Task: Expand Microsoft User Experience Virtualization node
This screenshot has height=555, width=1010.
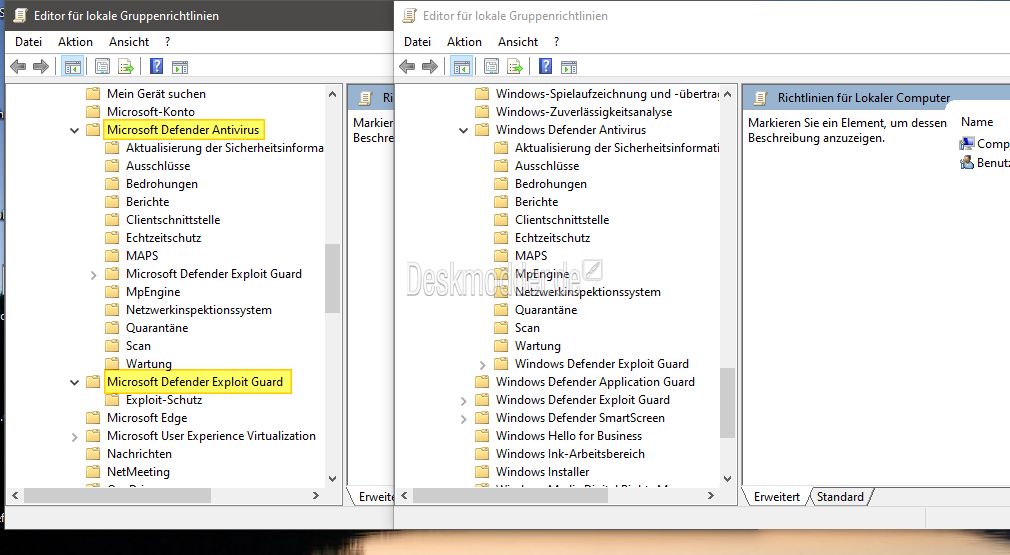Action: point(74,437)
